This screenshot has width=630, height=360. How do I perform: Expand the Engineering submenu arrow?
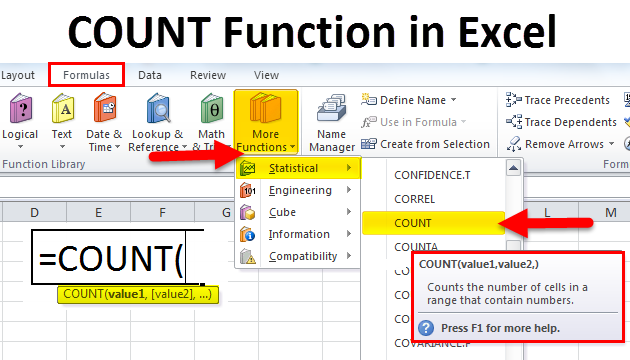[x=349, y=190]
